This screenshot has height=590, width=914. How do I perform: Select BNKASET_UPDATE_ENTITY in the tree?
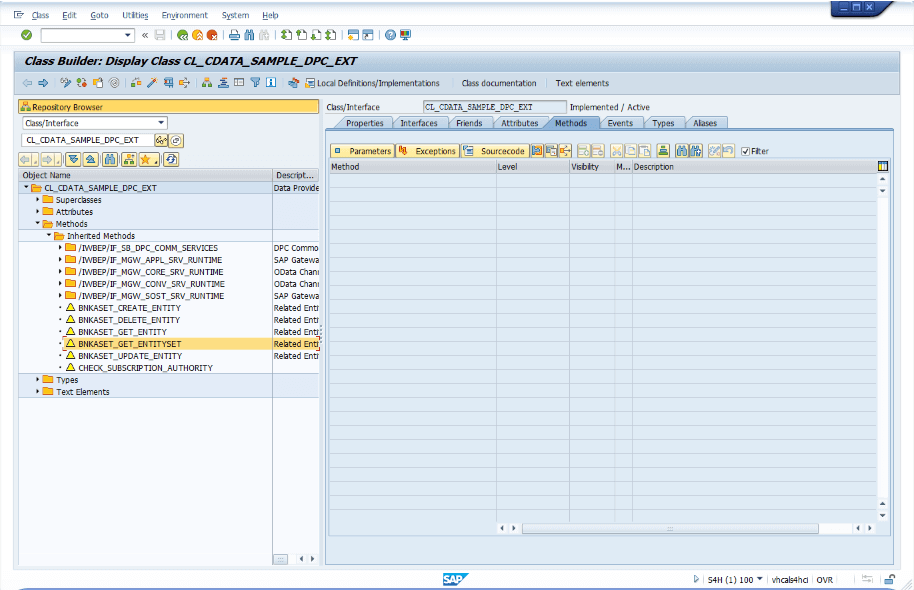[130, 356]
